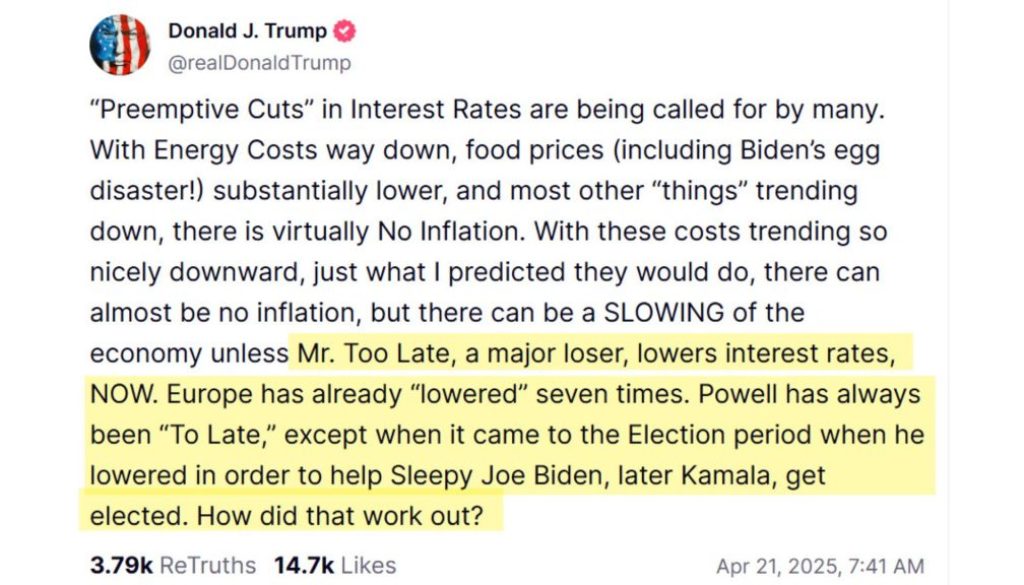View the 3.79k ReTruths count
This screenshot has width=1024, height=585.
click(121, 565)
